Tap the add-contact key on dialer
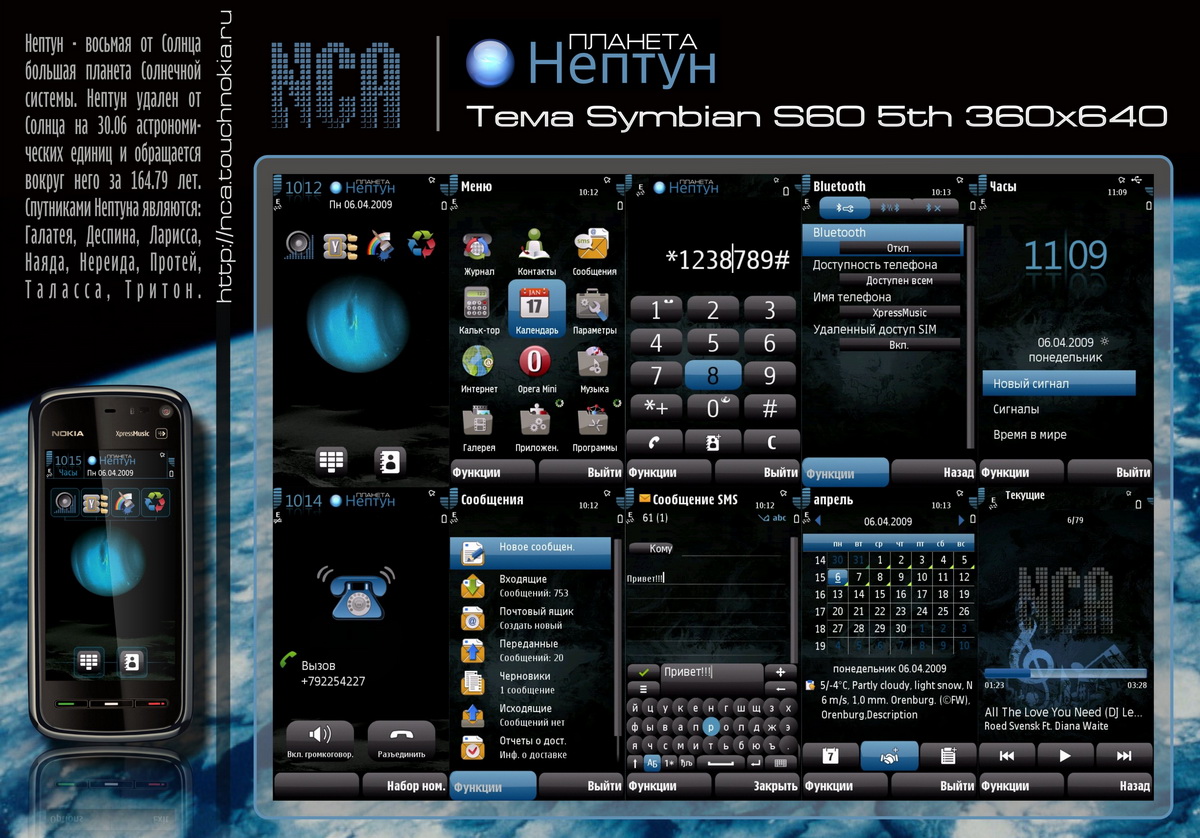The width and height of the screenshot is (1200, 838). pyautogui.click(x=713, y=441)
